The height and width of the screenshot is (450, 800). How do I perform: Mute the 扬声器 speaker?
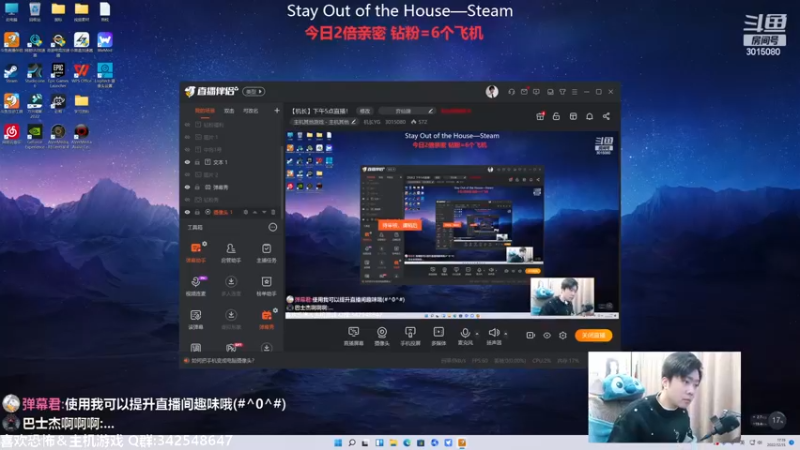click(493, 335)
